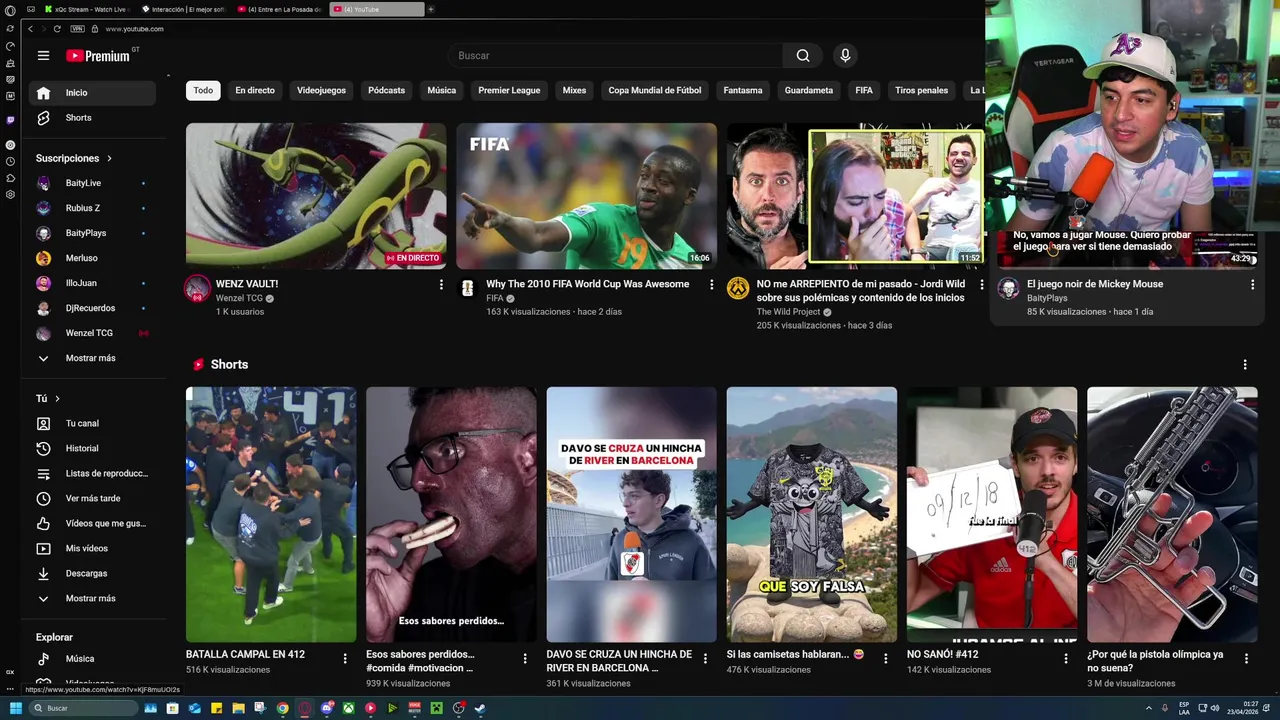This screenshot has width=1280, height=720.
Task: Expand the Suscripciones section chevron
Action: (109, 158)
